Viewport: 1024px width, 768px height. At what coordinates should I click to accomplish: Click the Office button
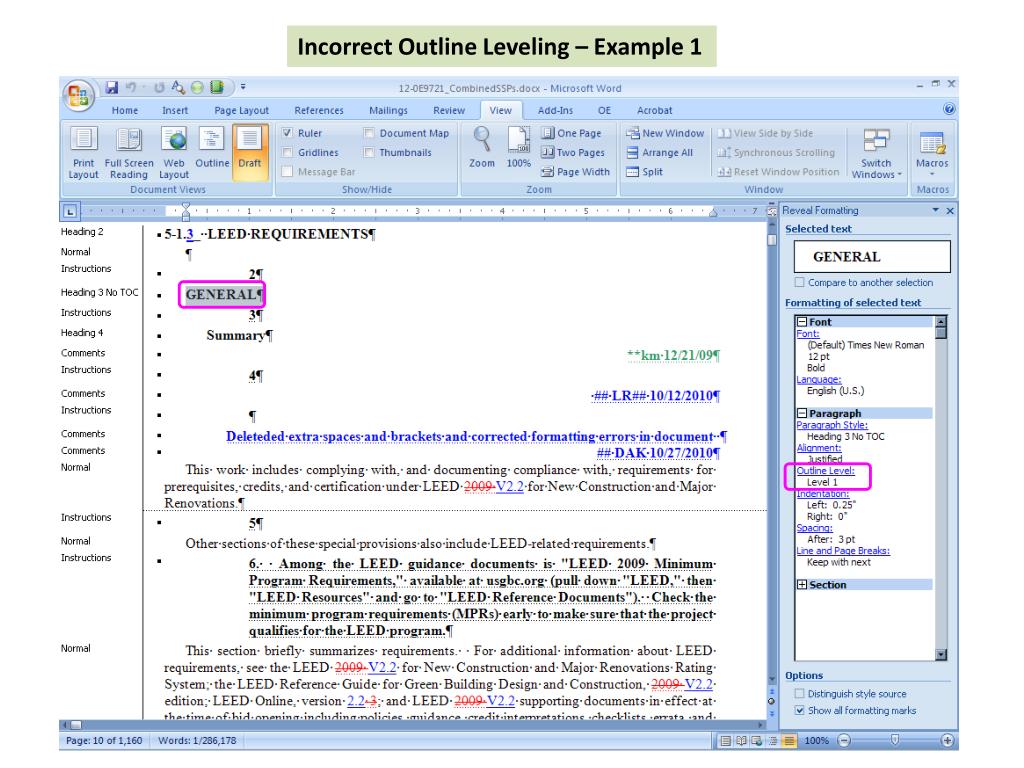point(78,95)
